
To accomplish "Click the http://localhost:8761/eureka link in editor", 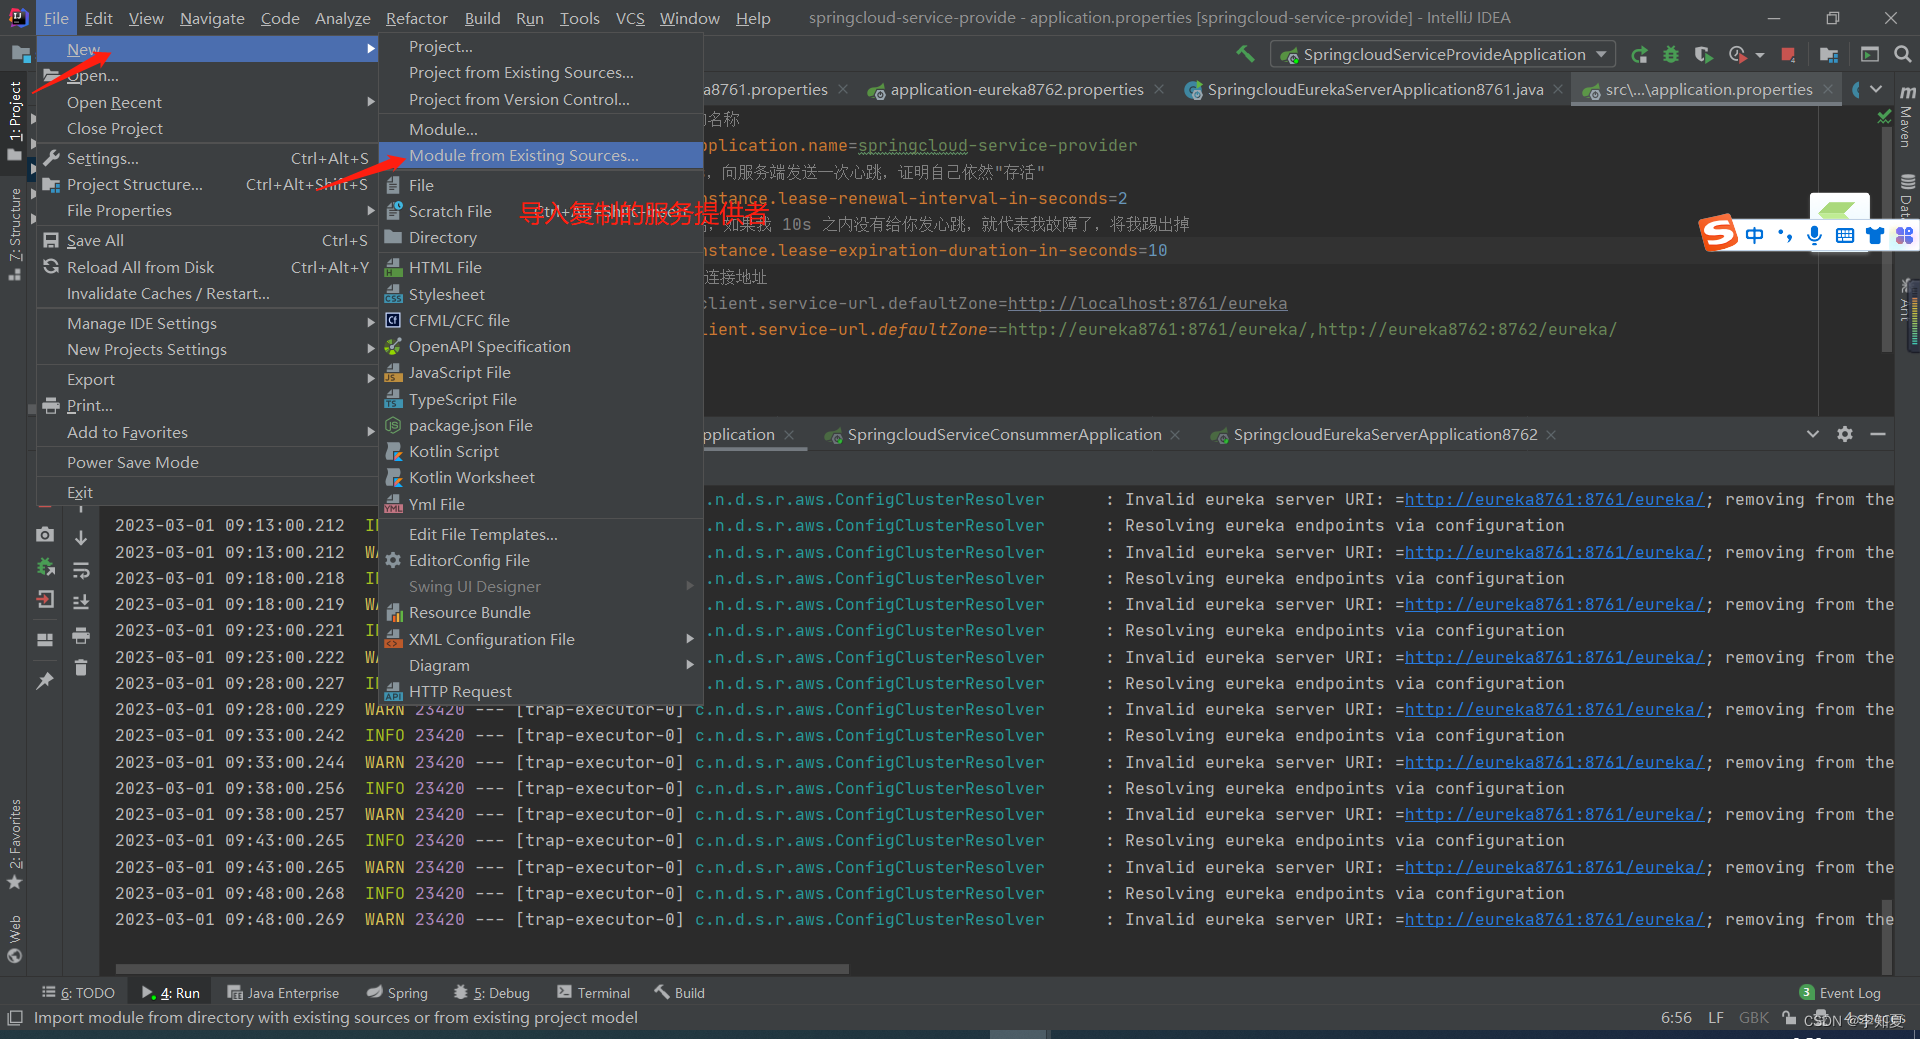I will 1147,303.
